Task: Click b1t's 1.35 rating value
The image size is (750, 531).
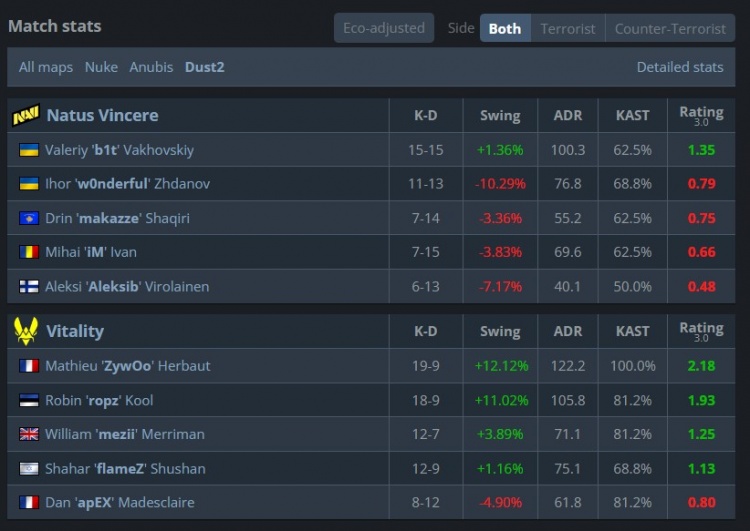Action: [701, 150]
